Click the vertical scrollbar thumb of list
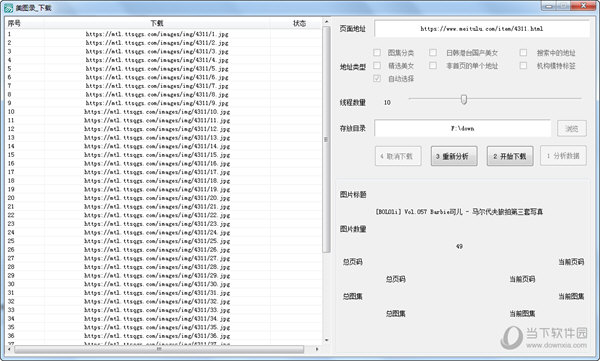Viewport: 600px width, 361px height. (x=326, y=139)
